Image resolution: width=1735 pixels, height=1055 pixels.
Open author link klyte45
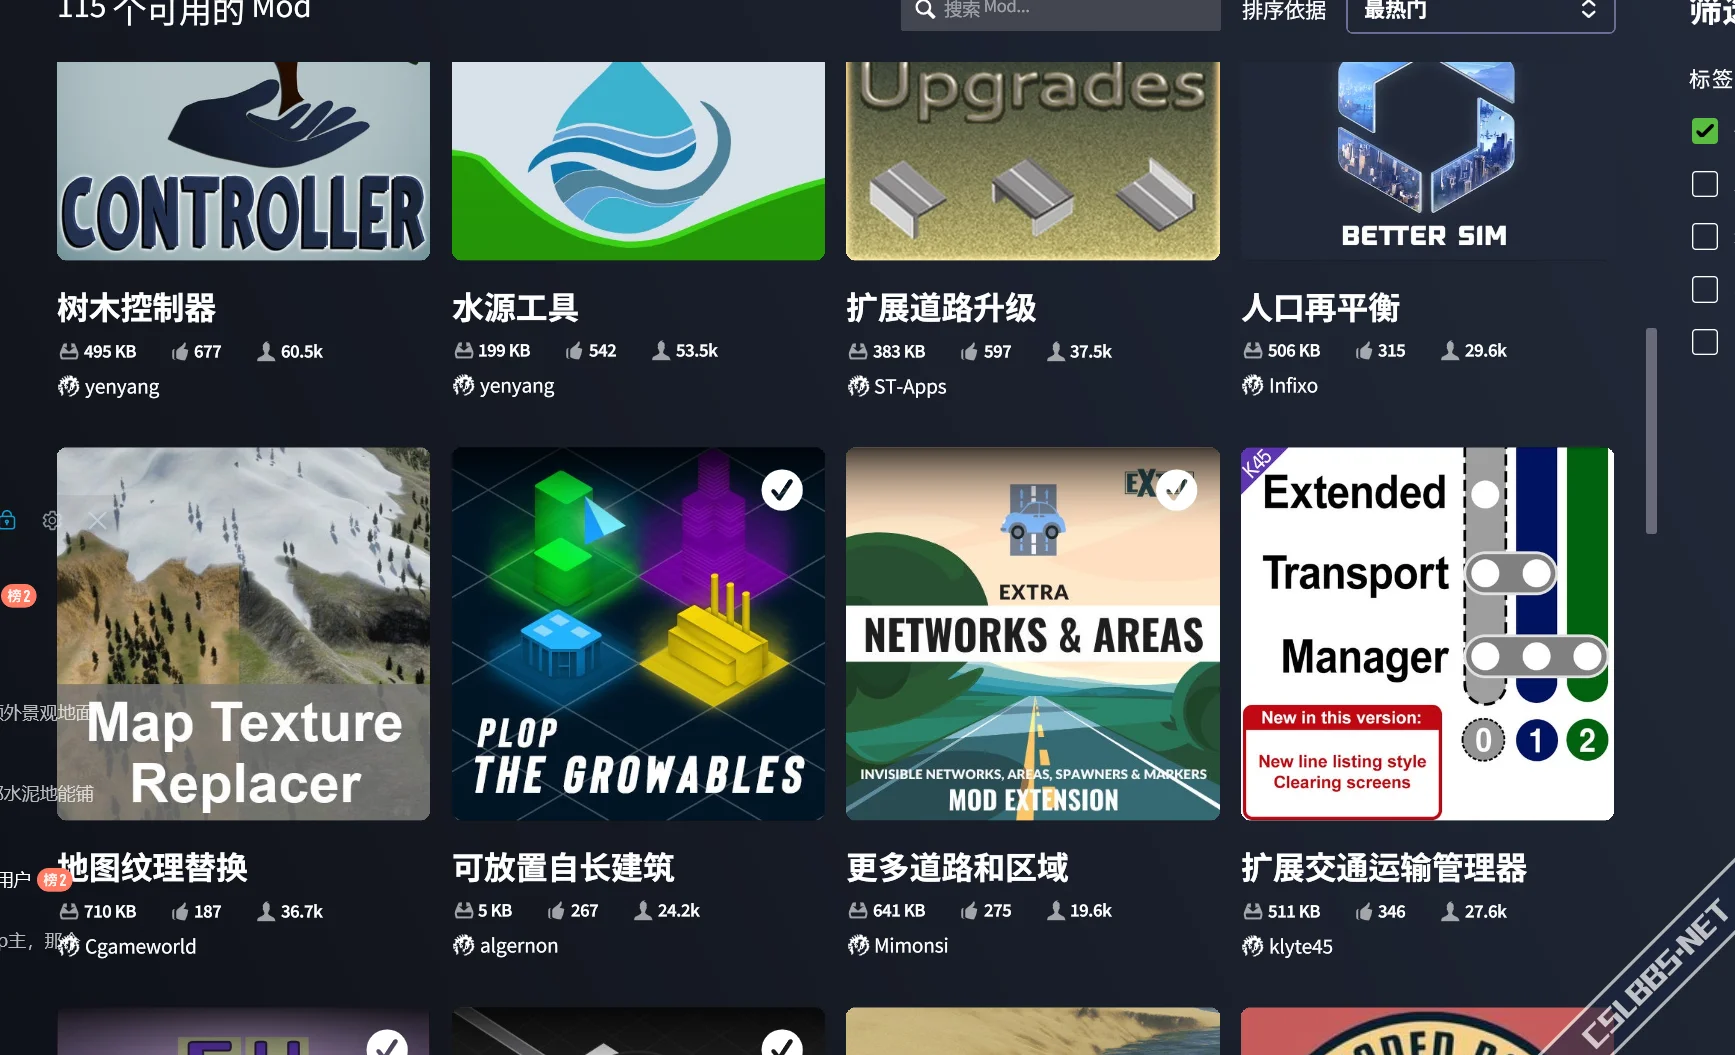1300,947
